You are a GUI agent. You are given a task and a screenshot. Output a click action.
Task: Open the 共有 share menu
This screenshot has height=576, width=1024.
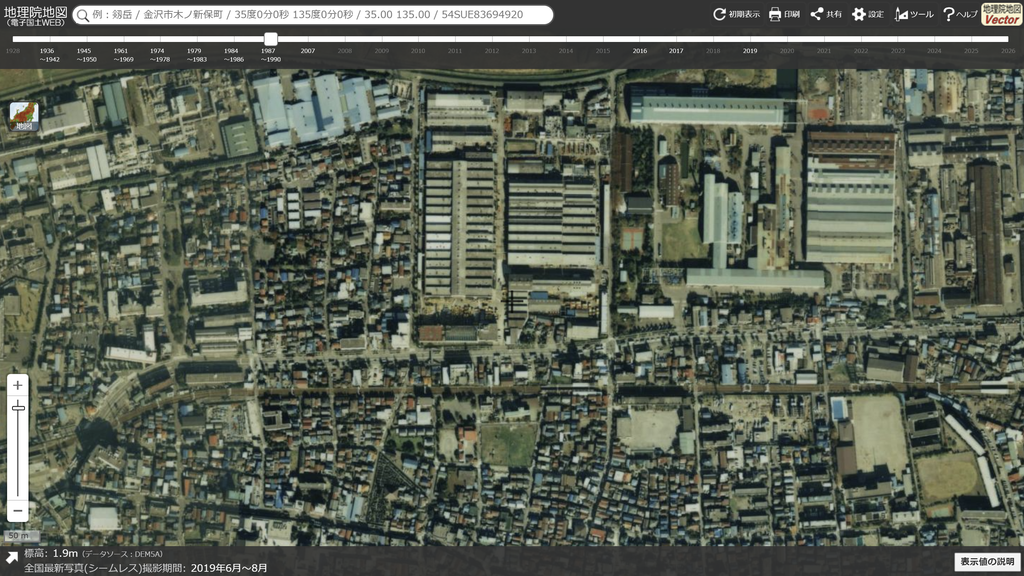pyautogui.click(x=826, y=14)
